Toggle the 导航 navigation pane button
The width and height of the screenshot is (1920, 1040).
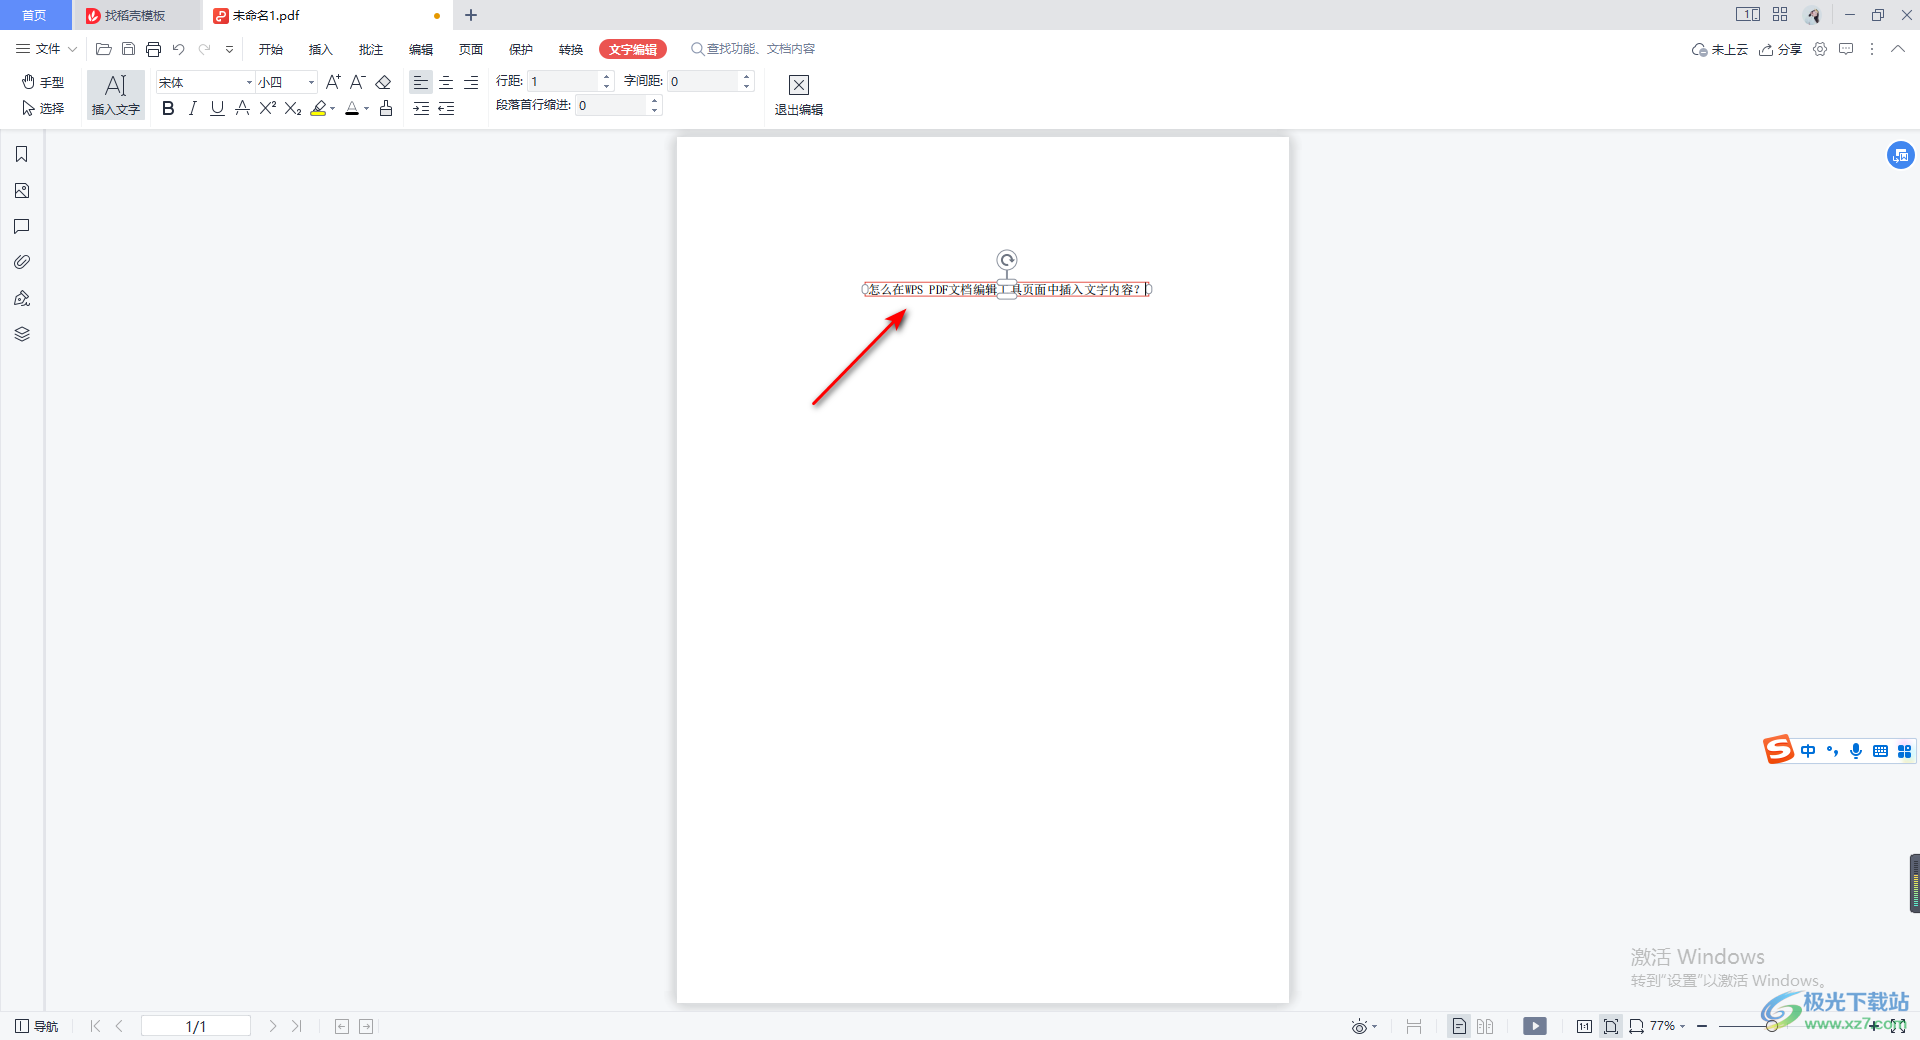tap(37, 1026)
